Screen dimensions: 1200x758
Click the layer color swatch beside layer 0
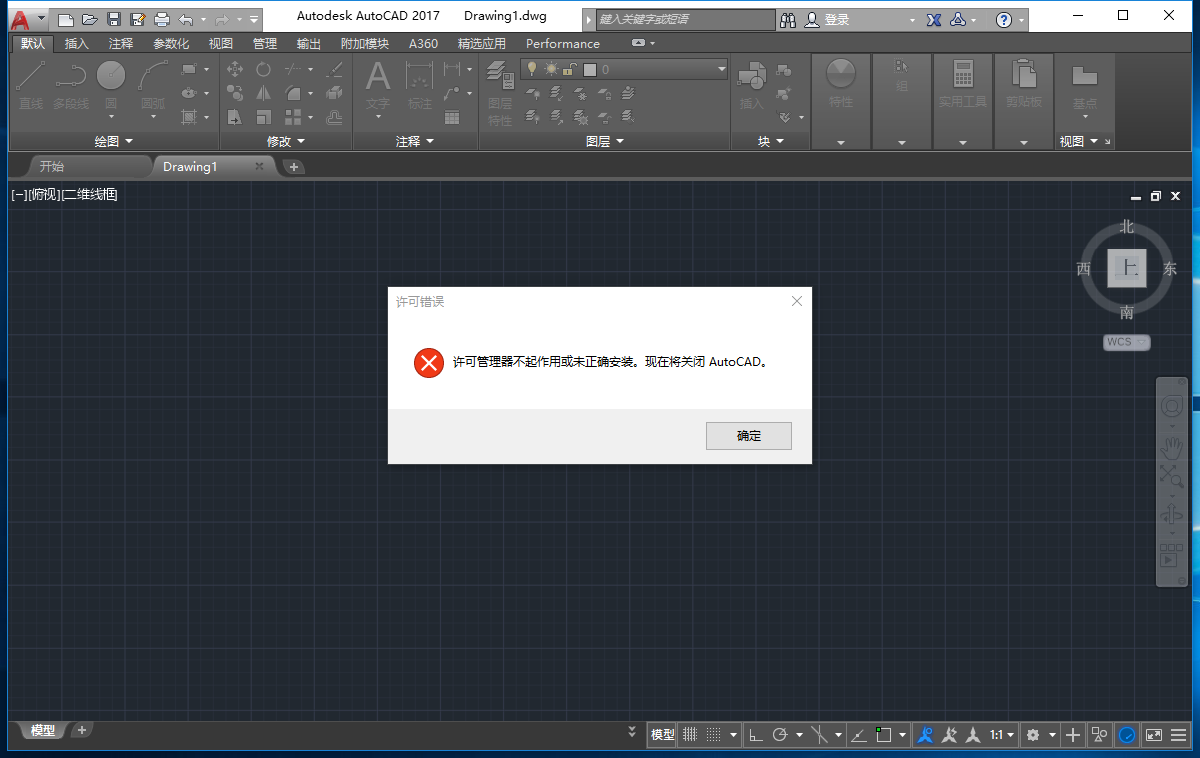tap(589, 69)
